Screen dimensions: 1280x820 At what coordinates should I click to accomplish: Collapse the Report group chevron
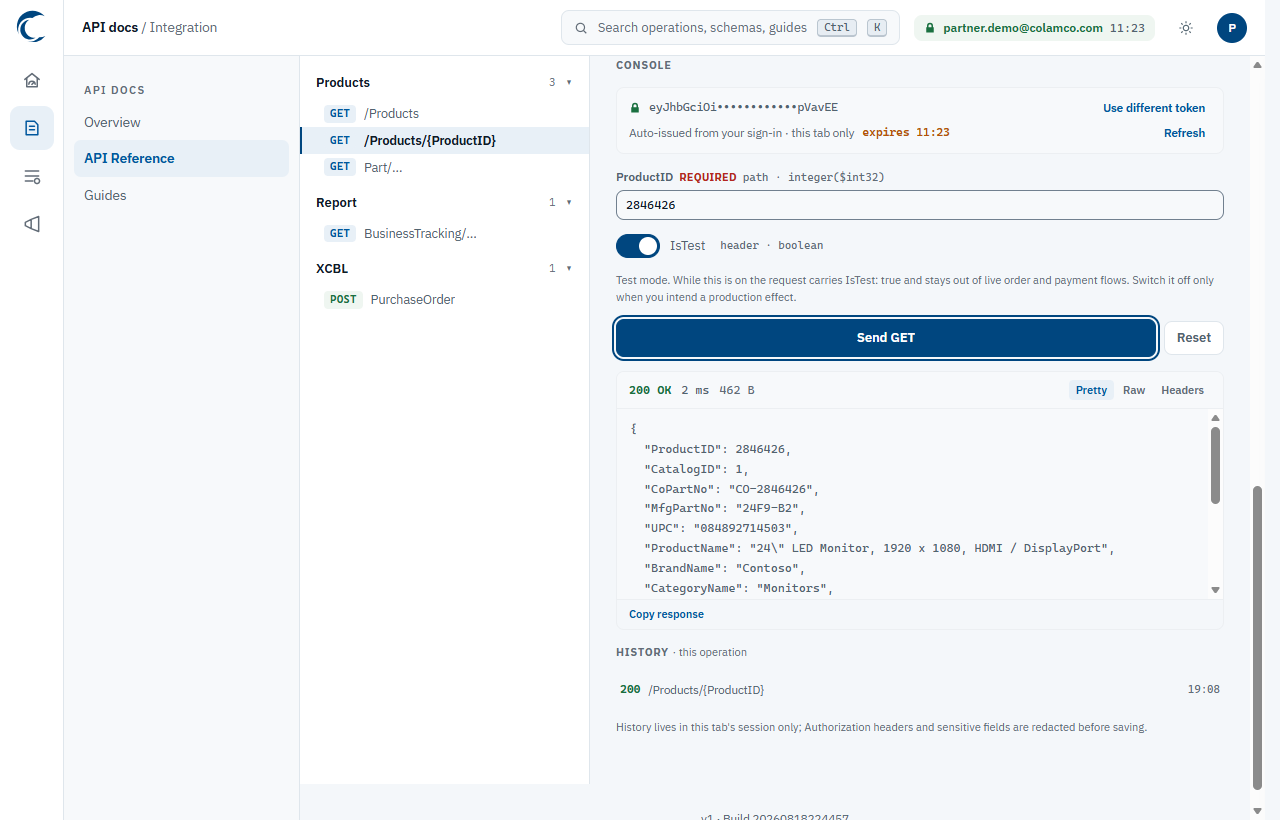569,203
